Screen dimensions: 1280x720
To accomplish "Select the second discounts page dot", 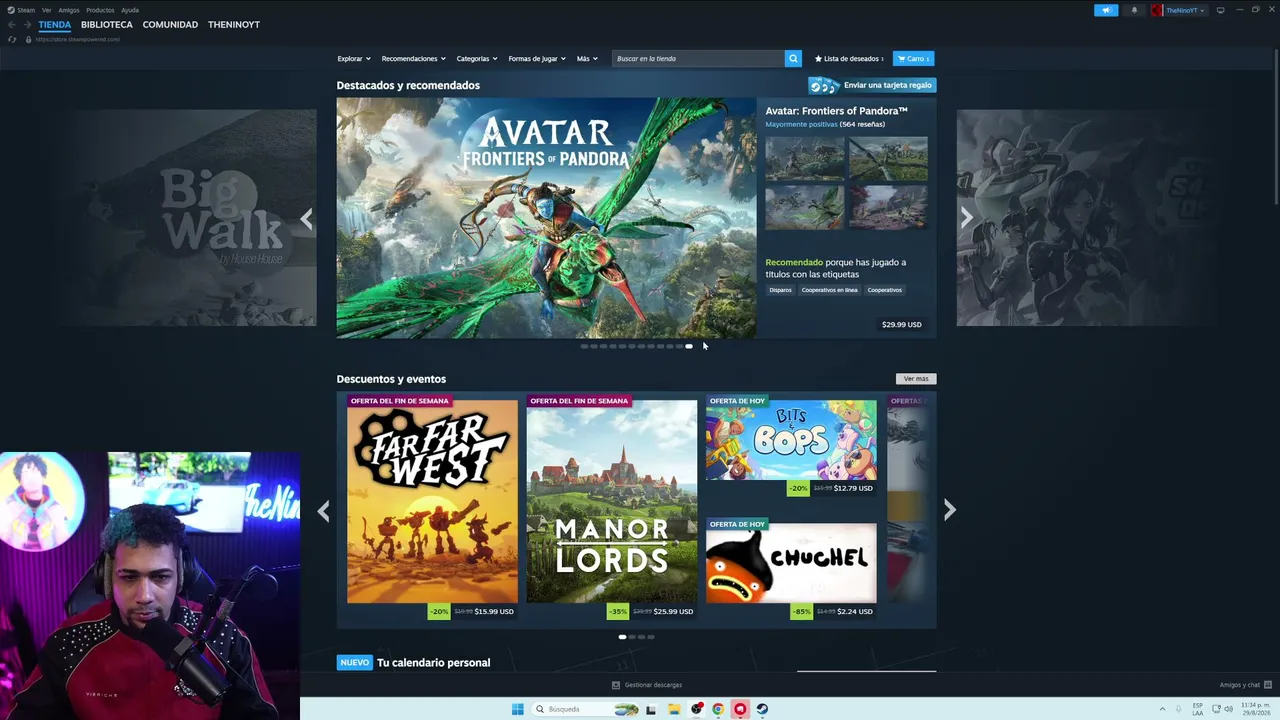I will (x=632, y=637).
